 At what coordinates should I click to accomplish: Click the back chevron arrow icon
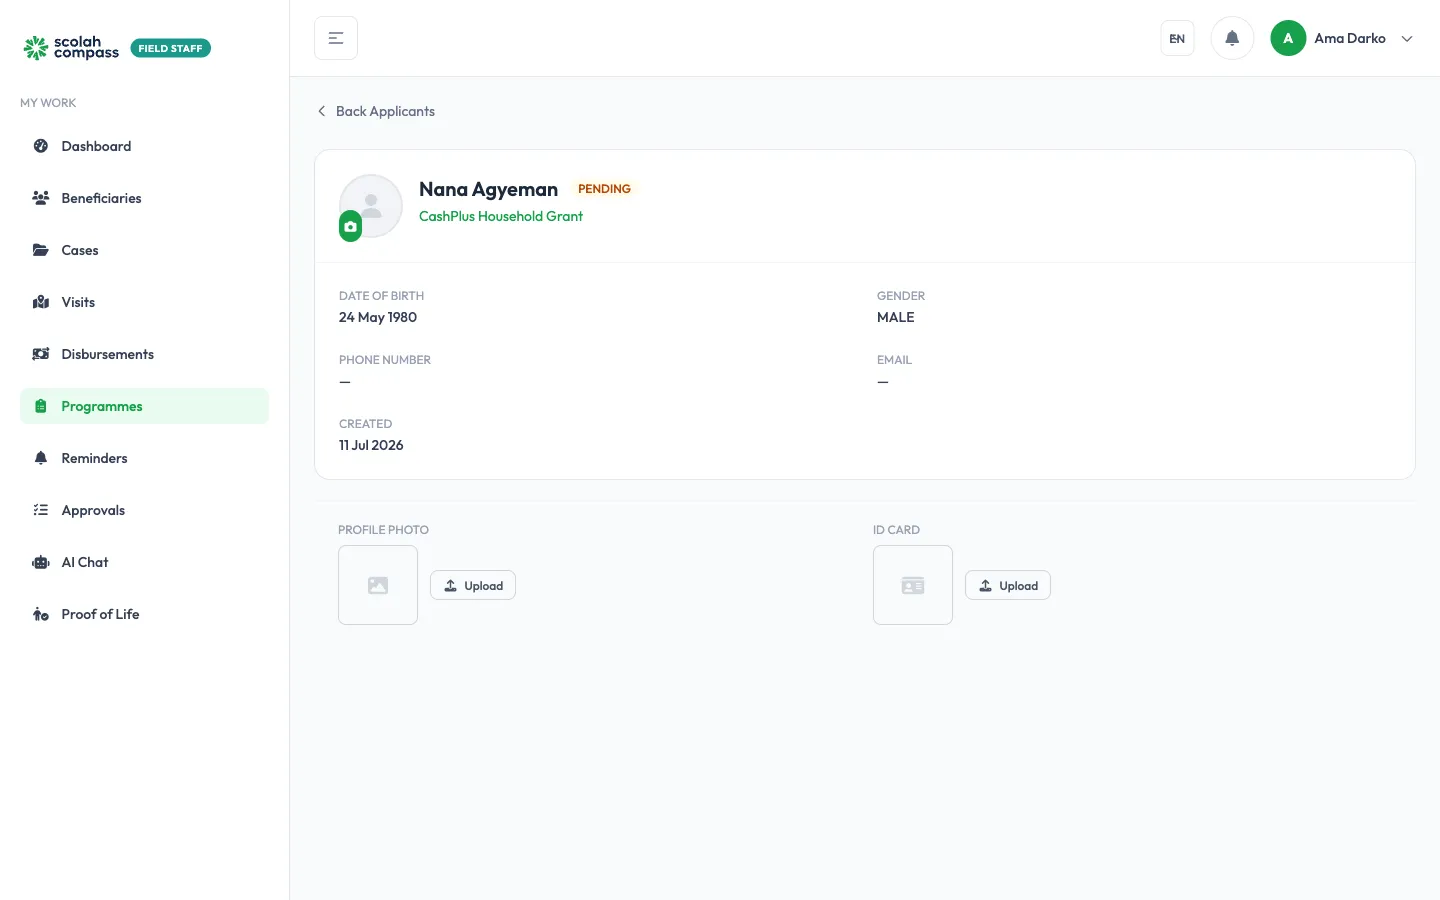click(x=321, y=111)
